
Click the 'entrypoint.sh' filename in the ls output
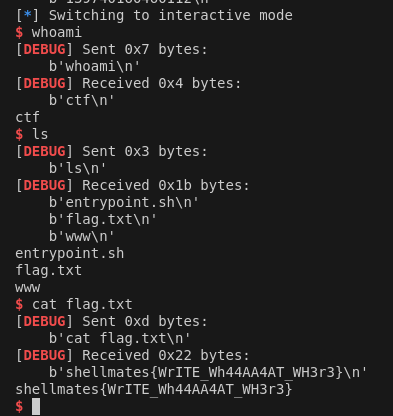[x=70, y=254]
